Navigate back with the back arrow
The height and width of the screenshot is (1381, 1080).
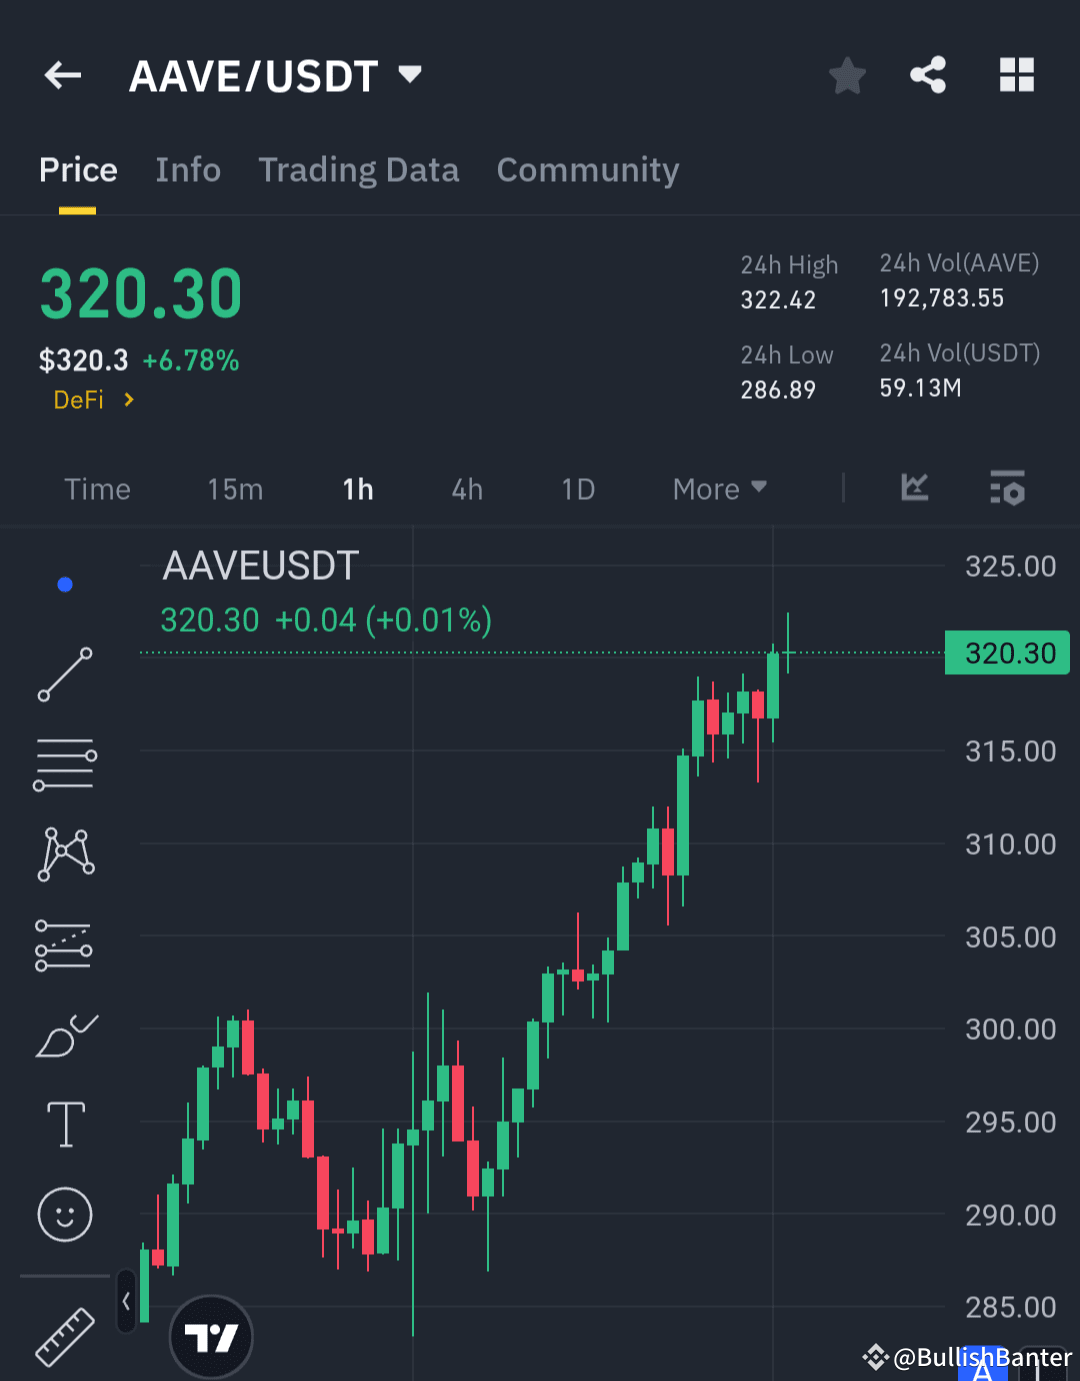62,74
